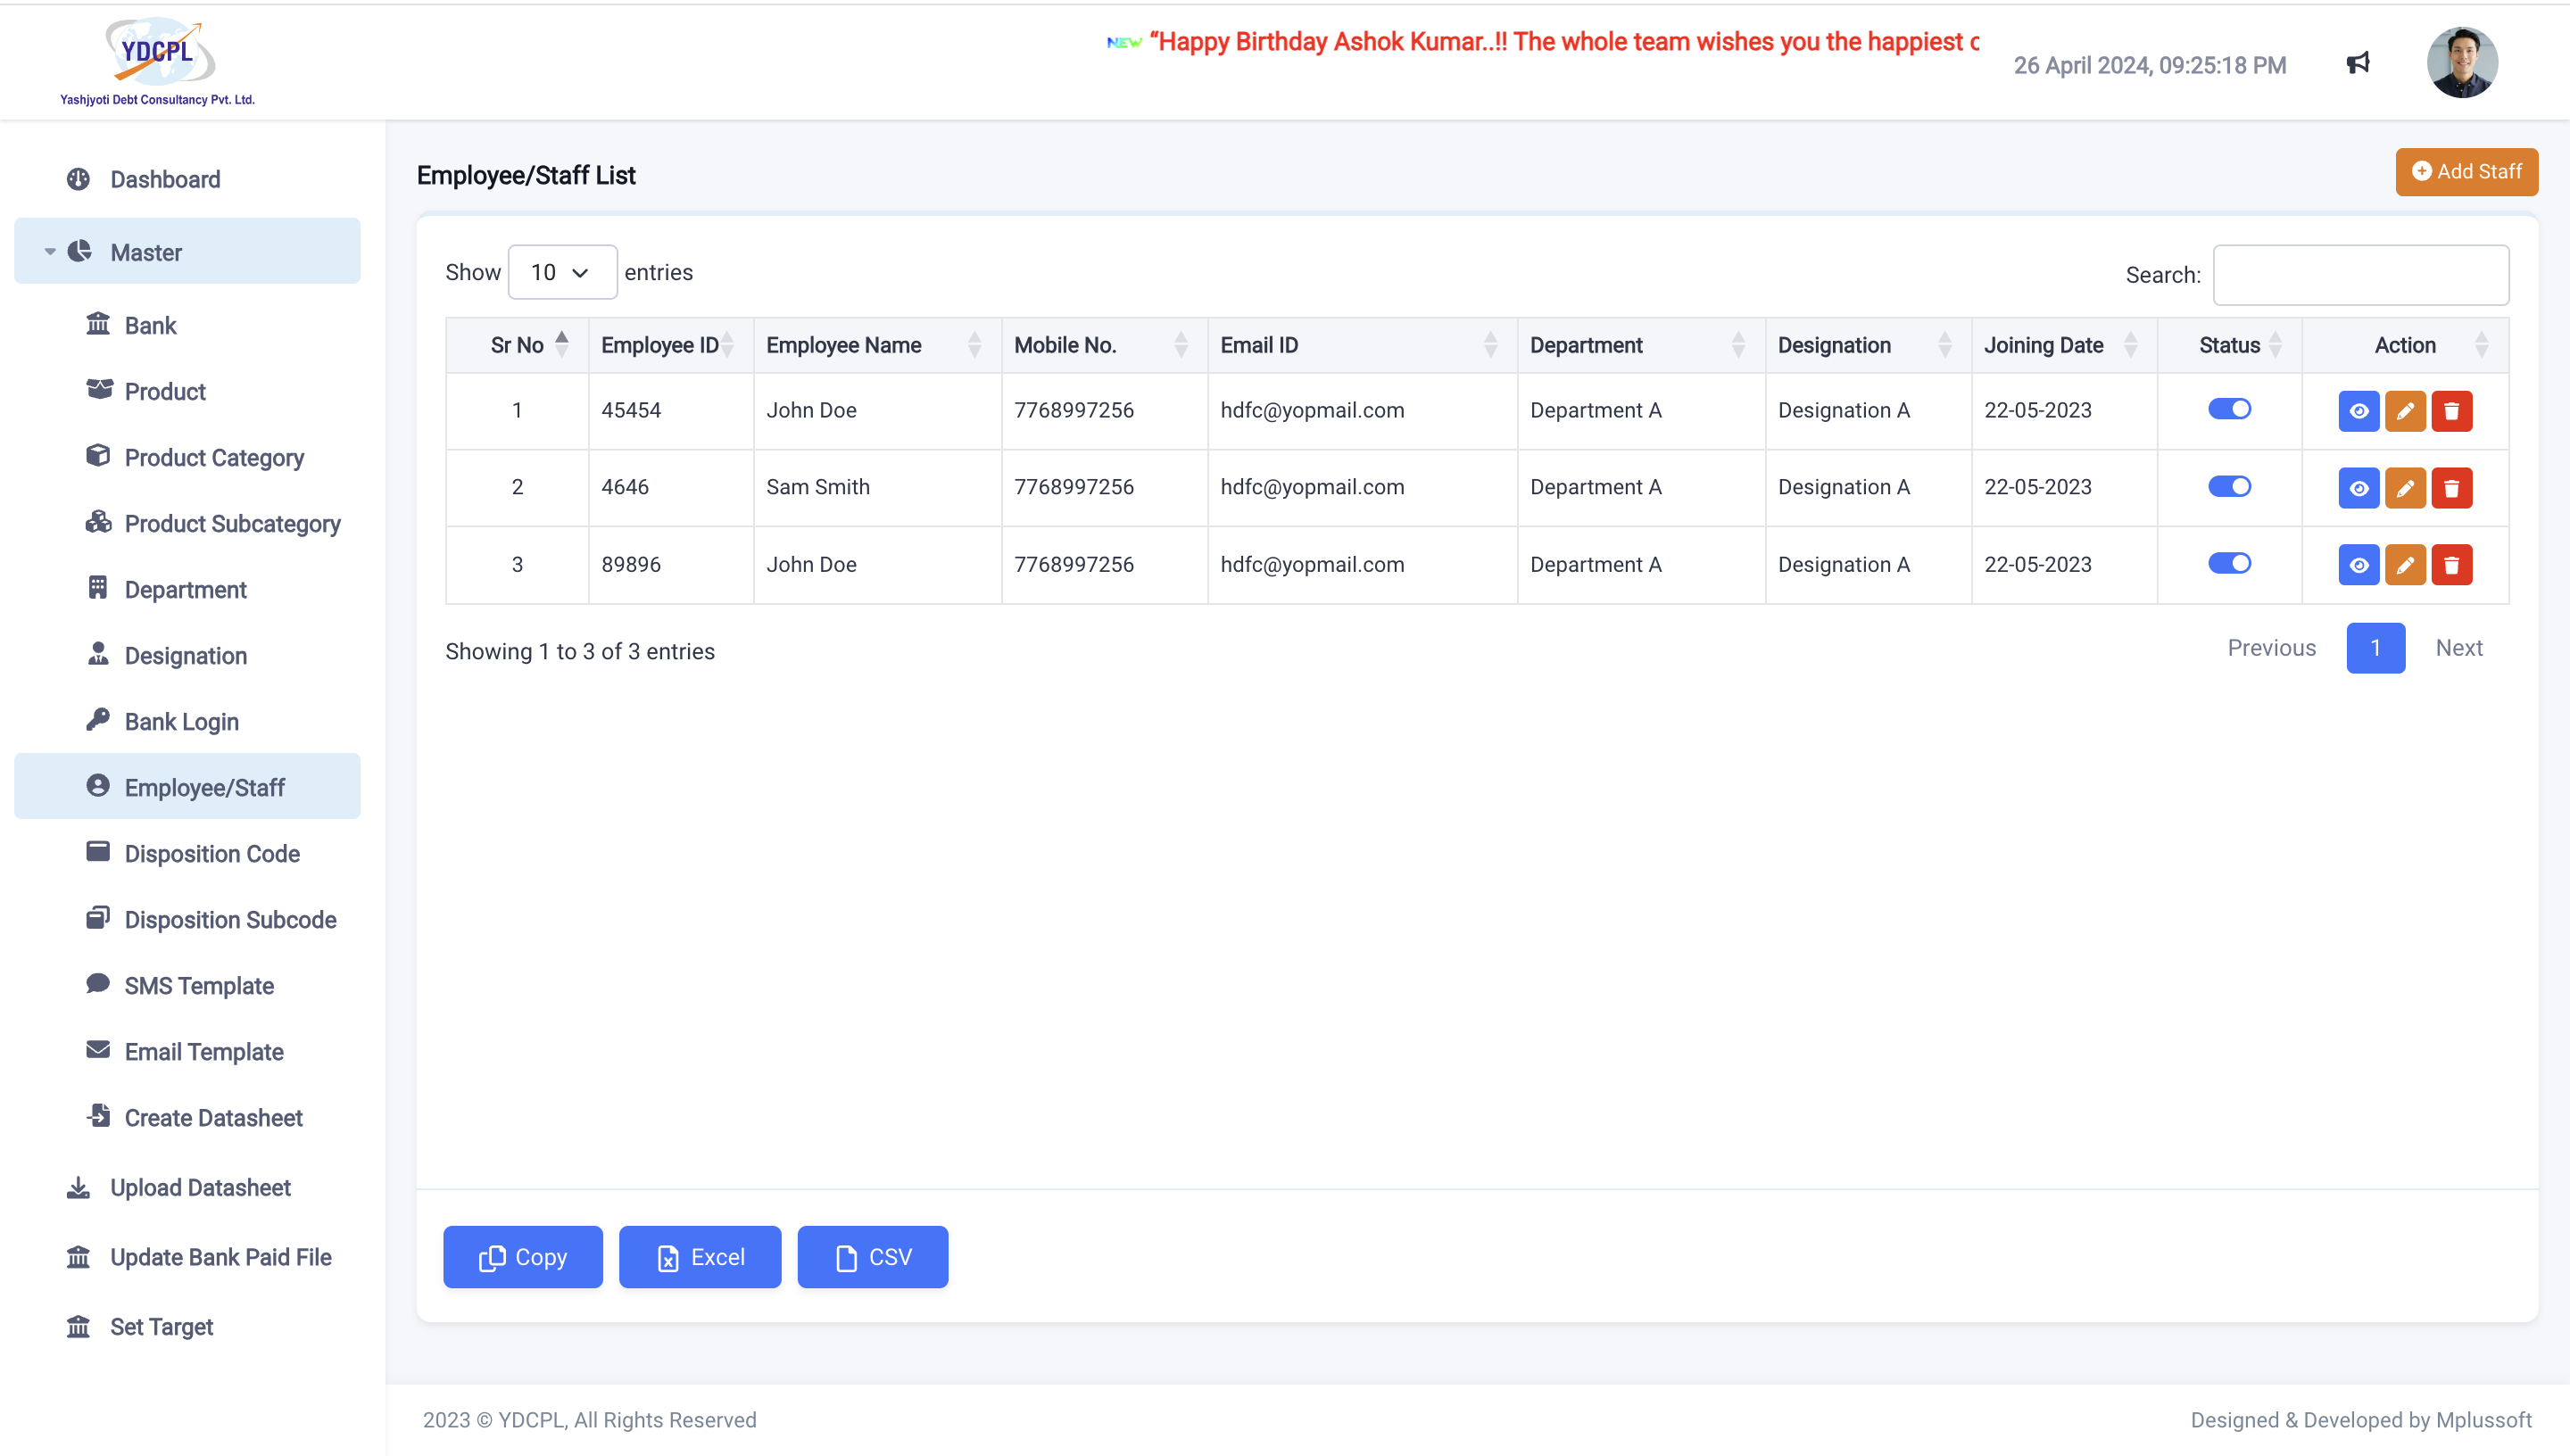The image size is (2570, 1456).
Task: Click the edit icon for employee 45454
Action: point(2406,411)
